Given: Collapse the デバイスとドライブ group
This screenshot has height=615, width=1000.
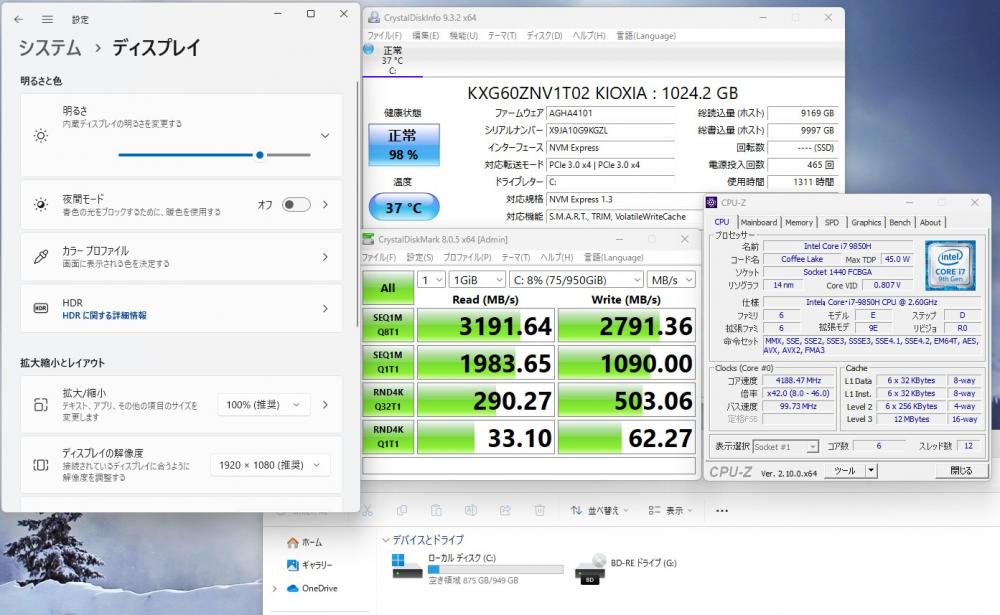Looking at the screenshot, I should coord(385,540).
